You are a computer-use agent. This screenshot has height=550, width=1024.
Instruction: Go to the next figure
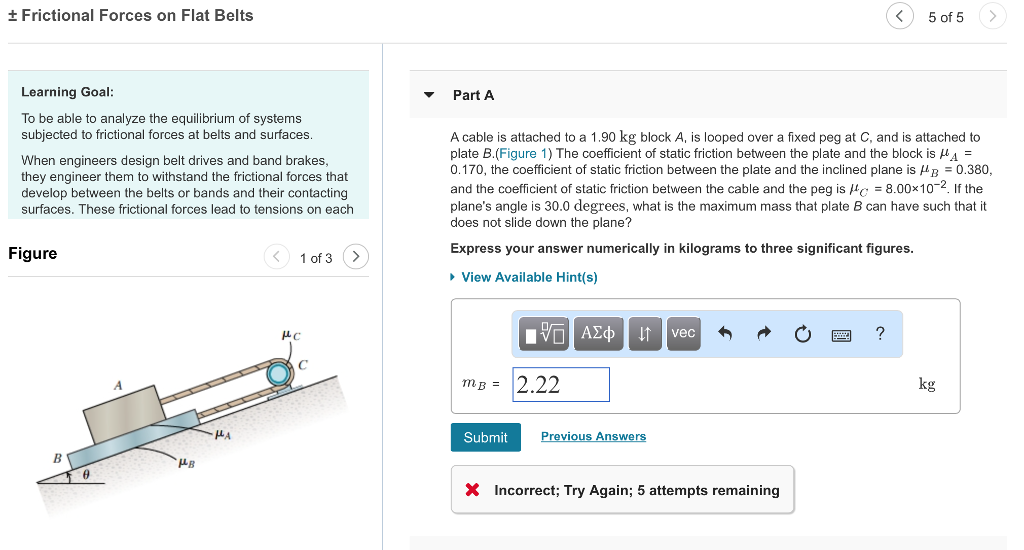[x=355, y=257]
